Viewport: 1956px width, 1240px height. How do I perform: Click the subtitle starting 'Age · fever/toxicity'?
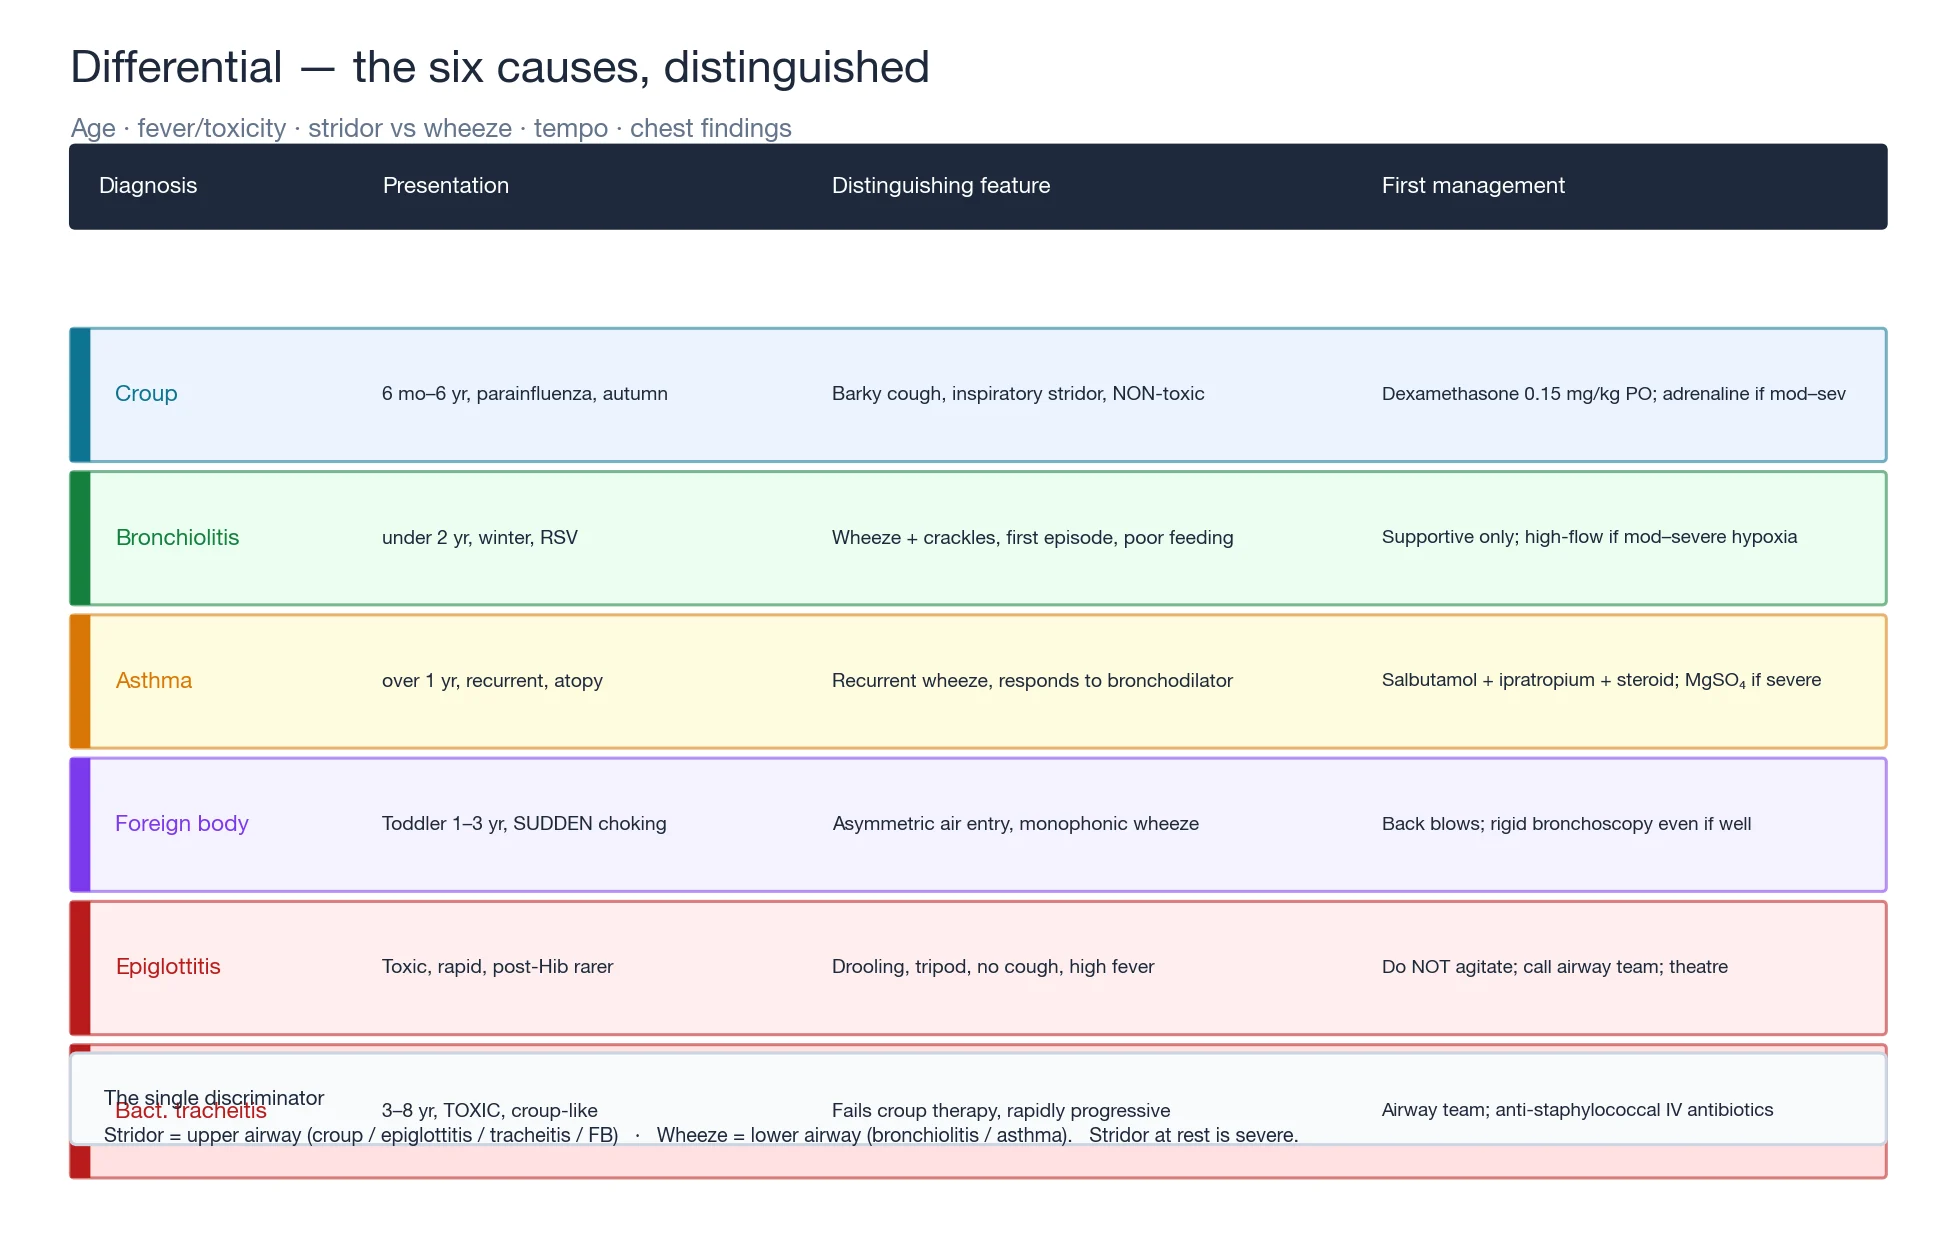pyautogui.click(x=431, y=128)
